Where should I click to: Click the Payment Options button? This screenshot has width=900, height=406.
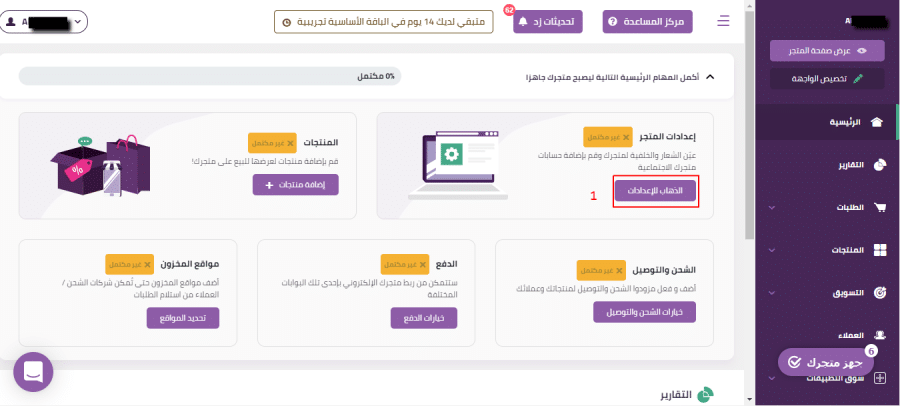tap(424, 318)
